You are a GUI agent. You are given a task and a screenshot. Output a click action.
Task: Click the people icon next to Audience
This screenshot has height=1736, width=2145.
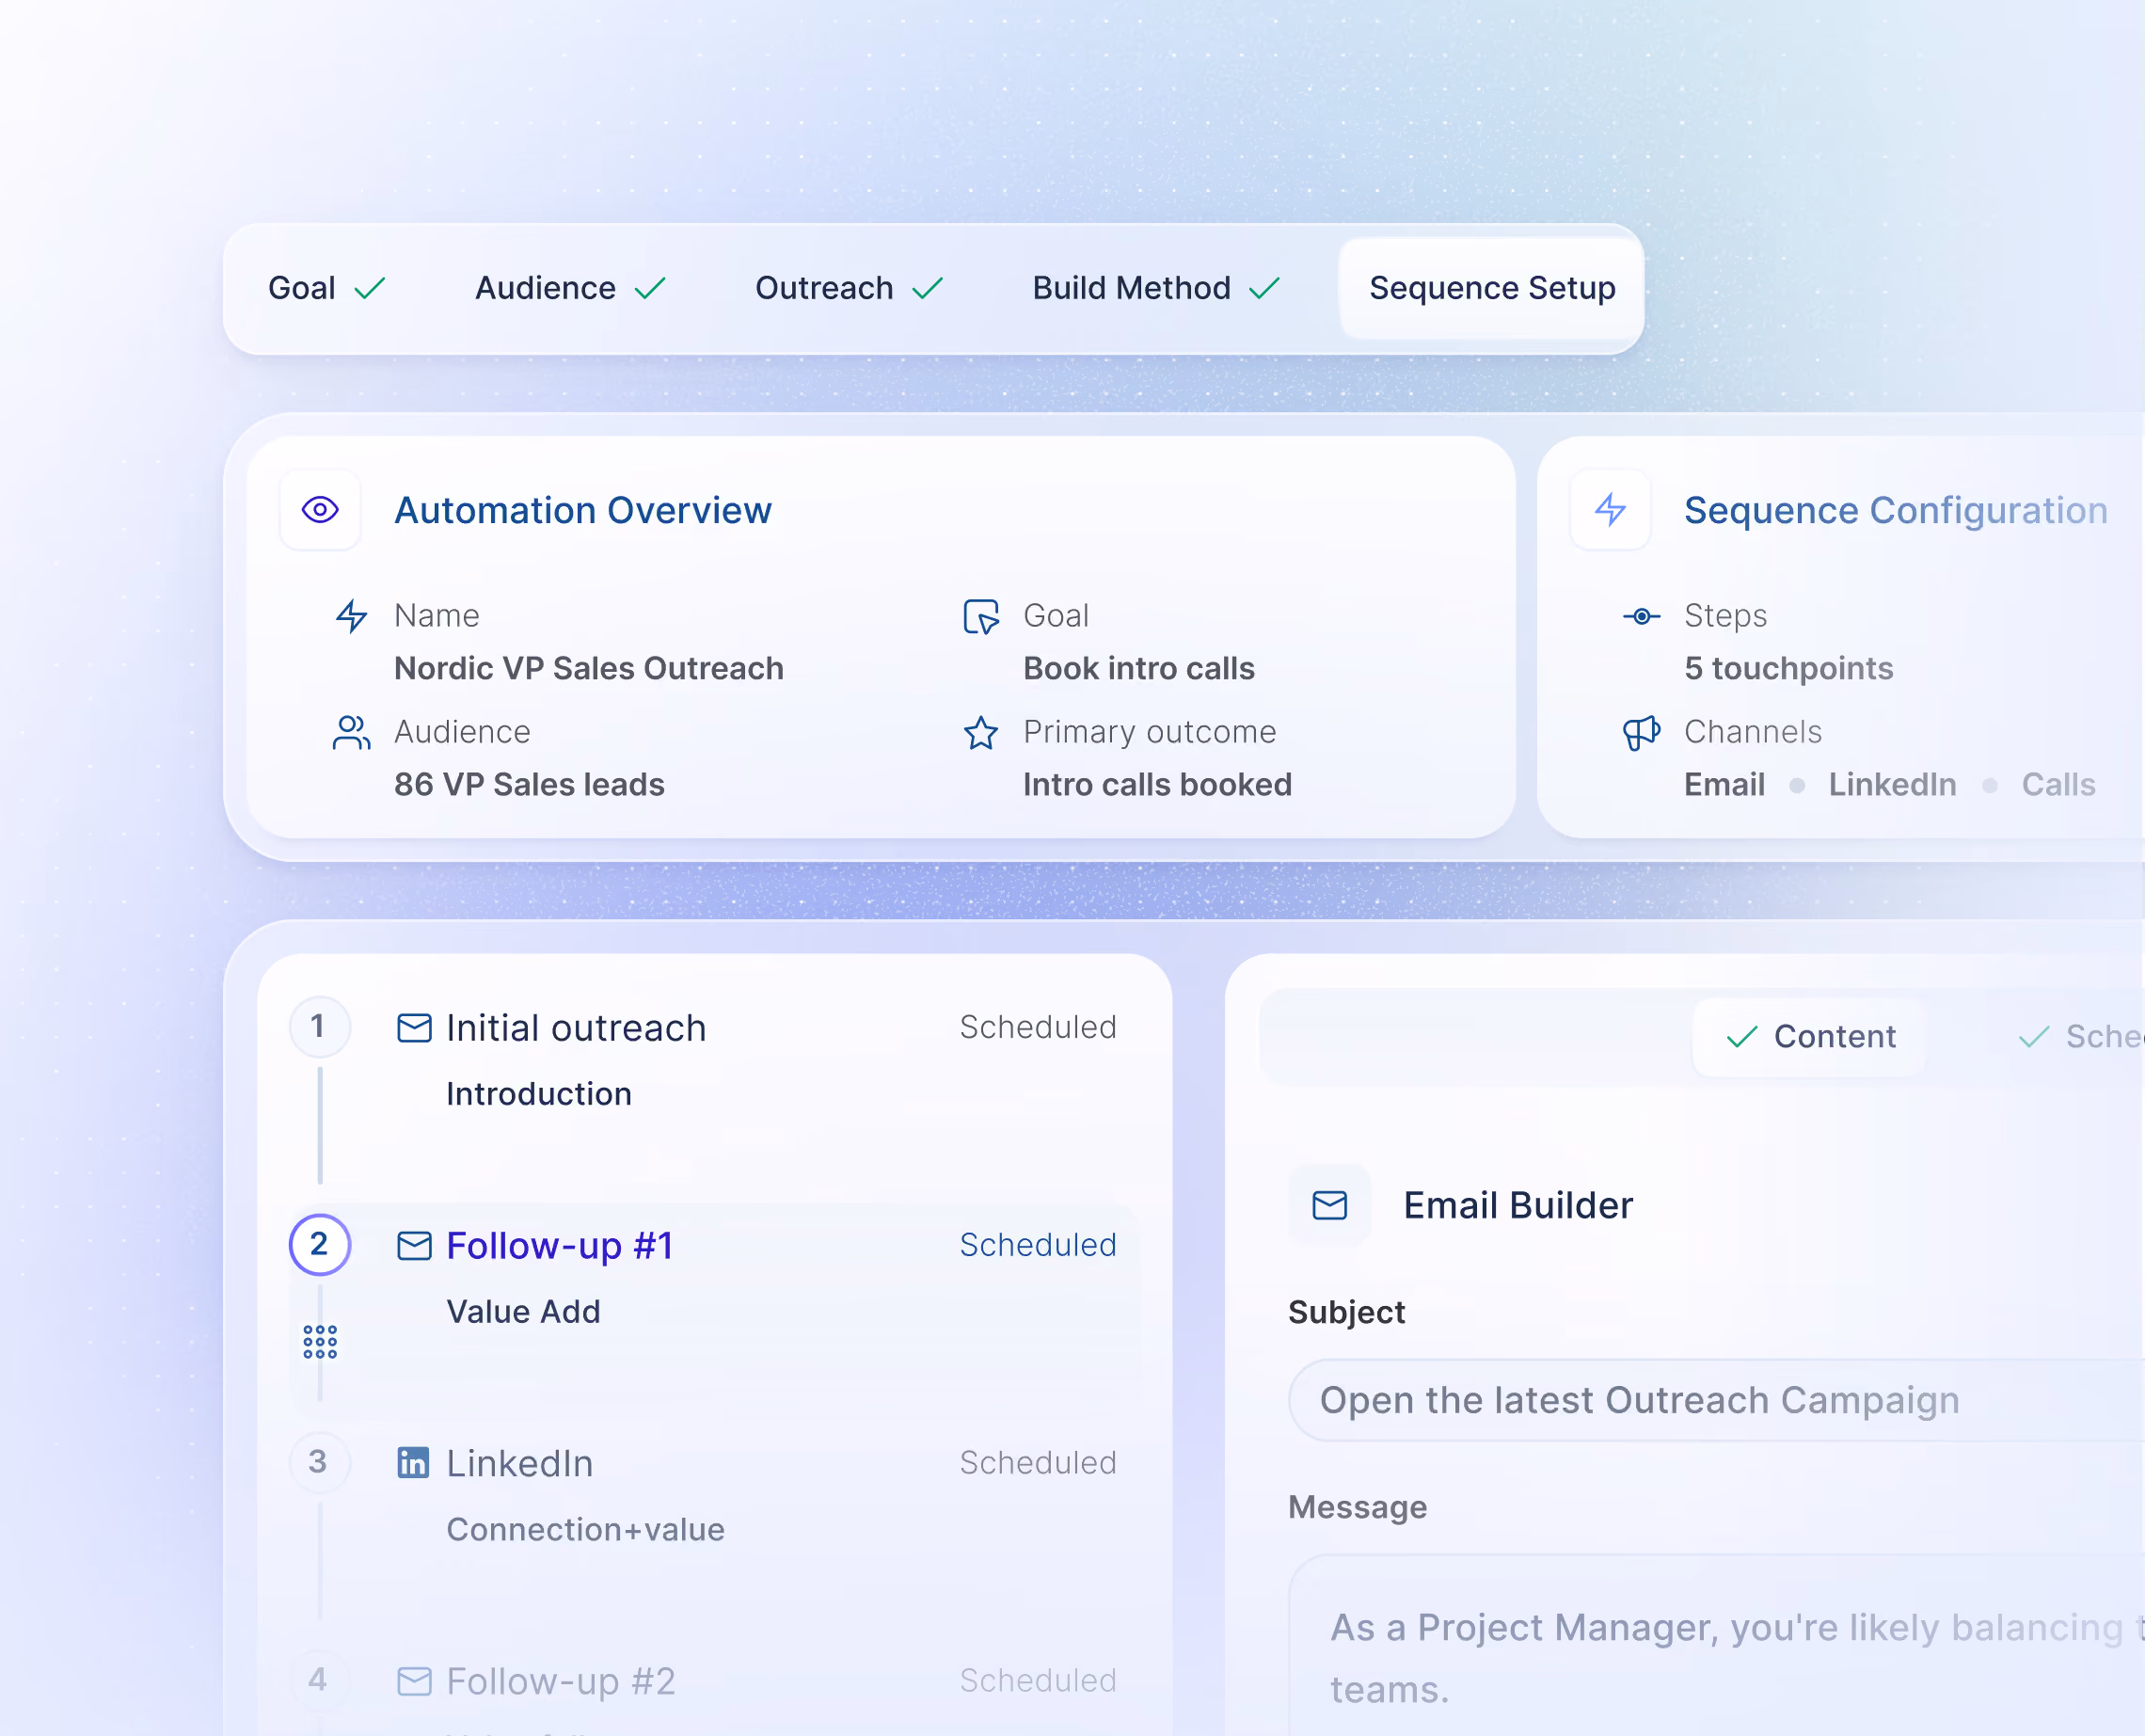point(351,732)
